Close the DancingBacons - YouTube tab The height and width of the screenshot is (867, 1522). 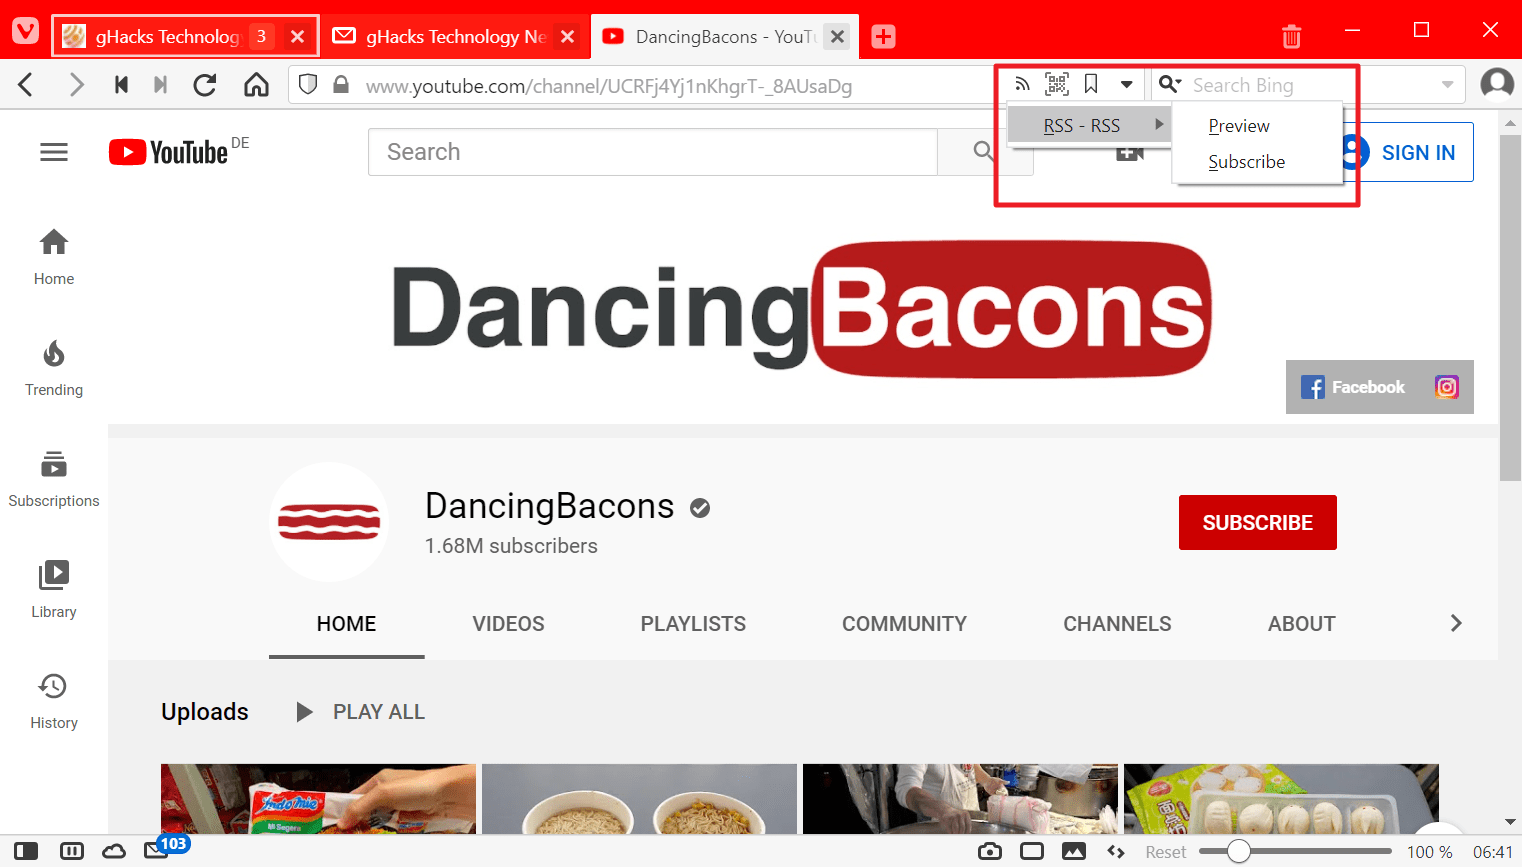pos(838,37)
